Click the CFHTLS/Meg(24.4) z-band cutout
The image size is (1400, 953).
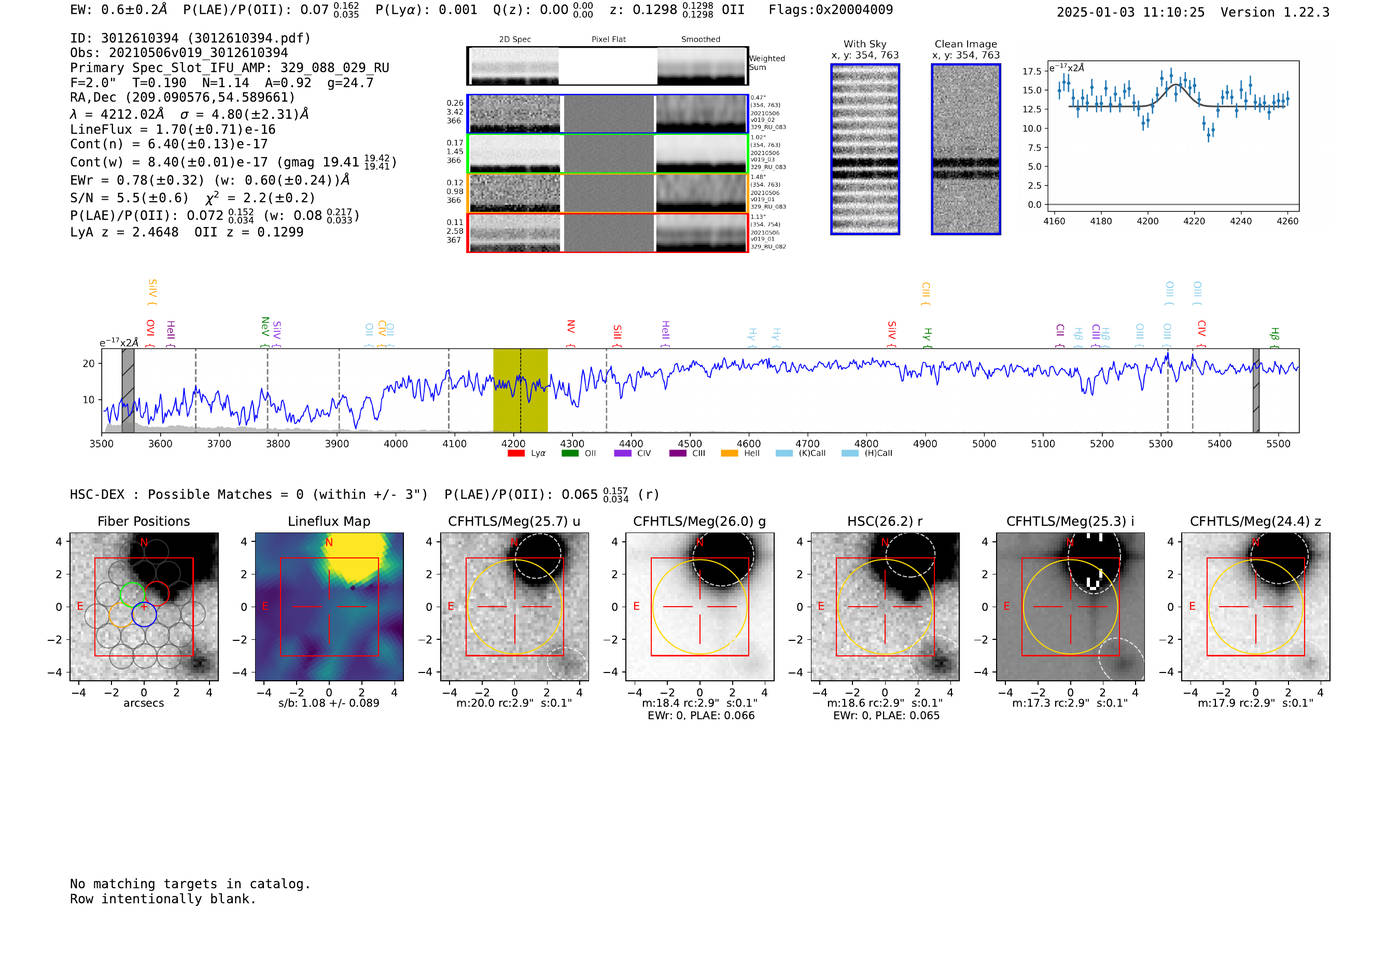click(1255, 607)
